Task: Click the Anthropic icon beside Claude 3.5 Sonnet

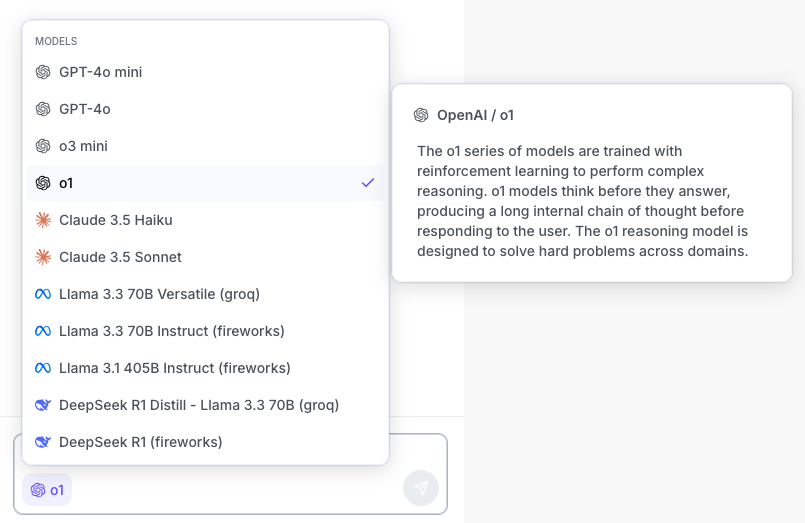Action: click(x=43, y=257)
